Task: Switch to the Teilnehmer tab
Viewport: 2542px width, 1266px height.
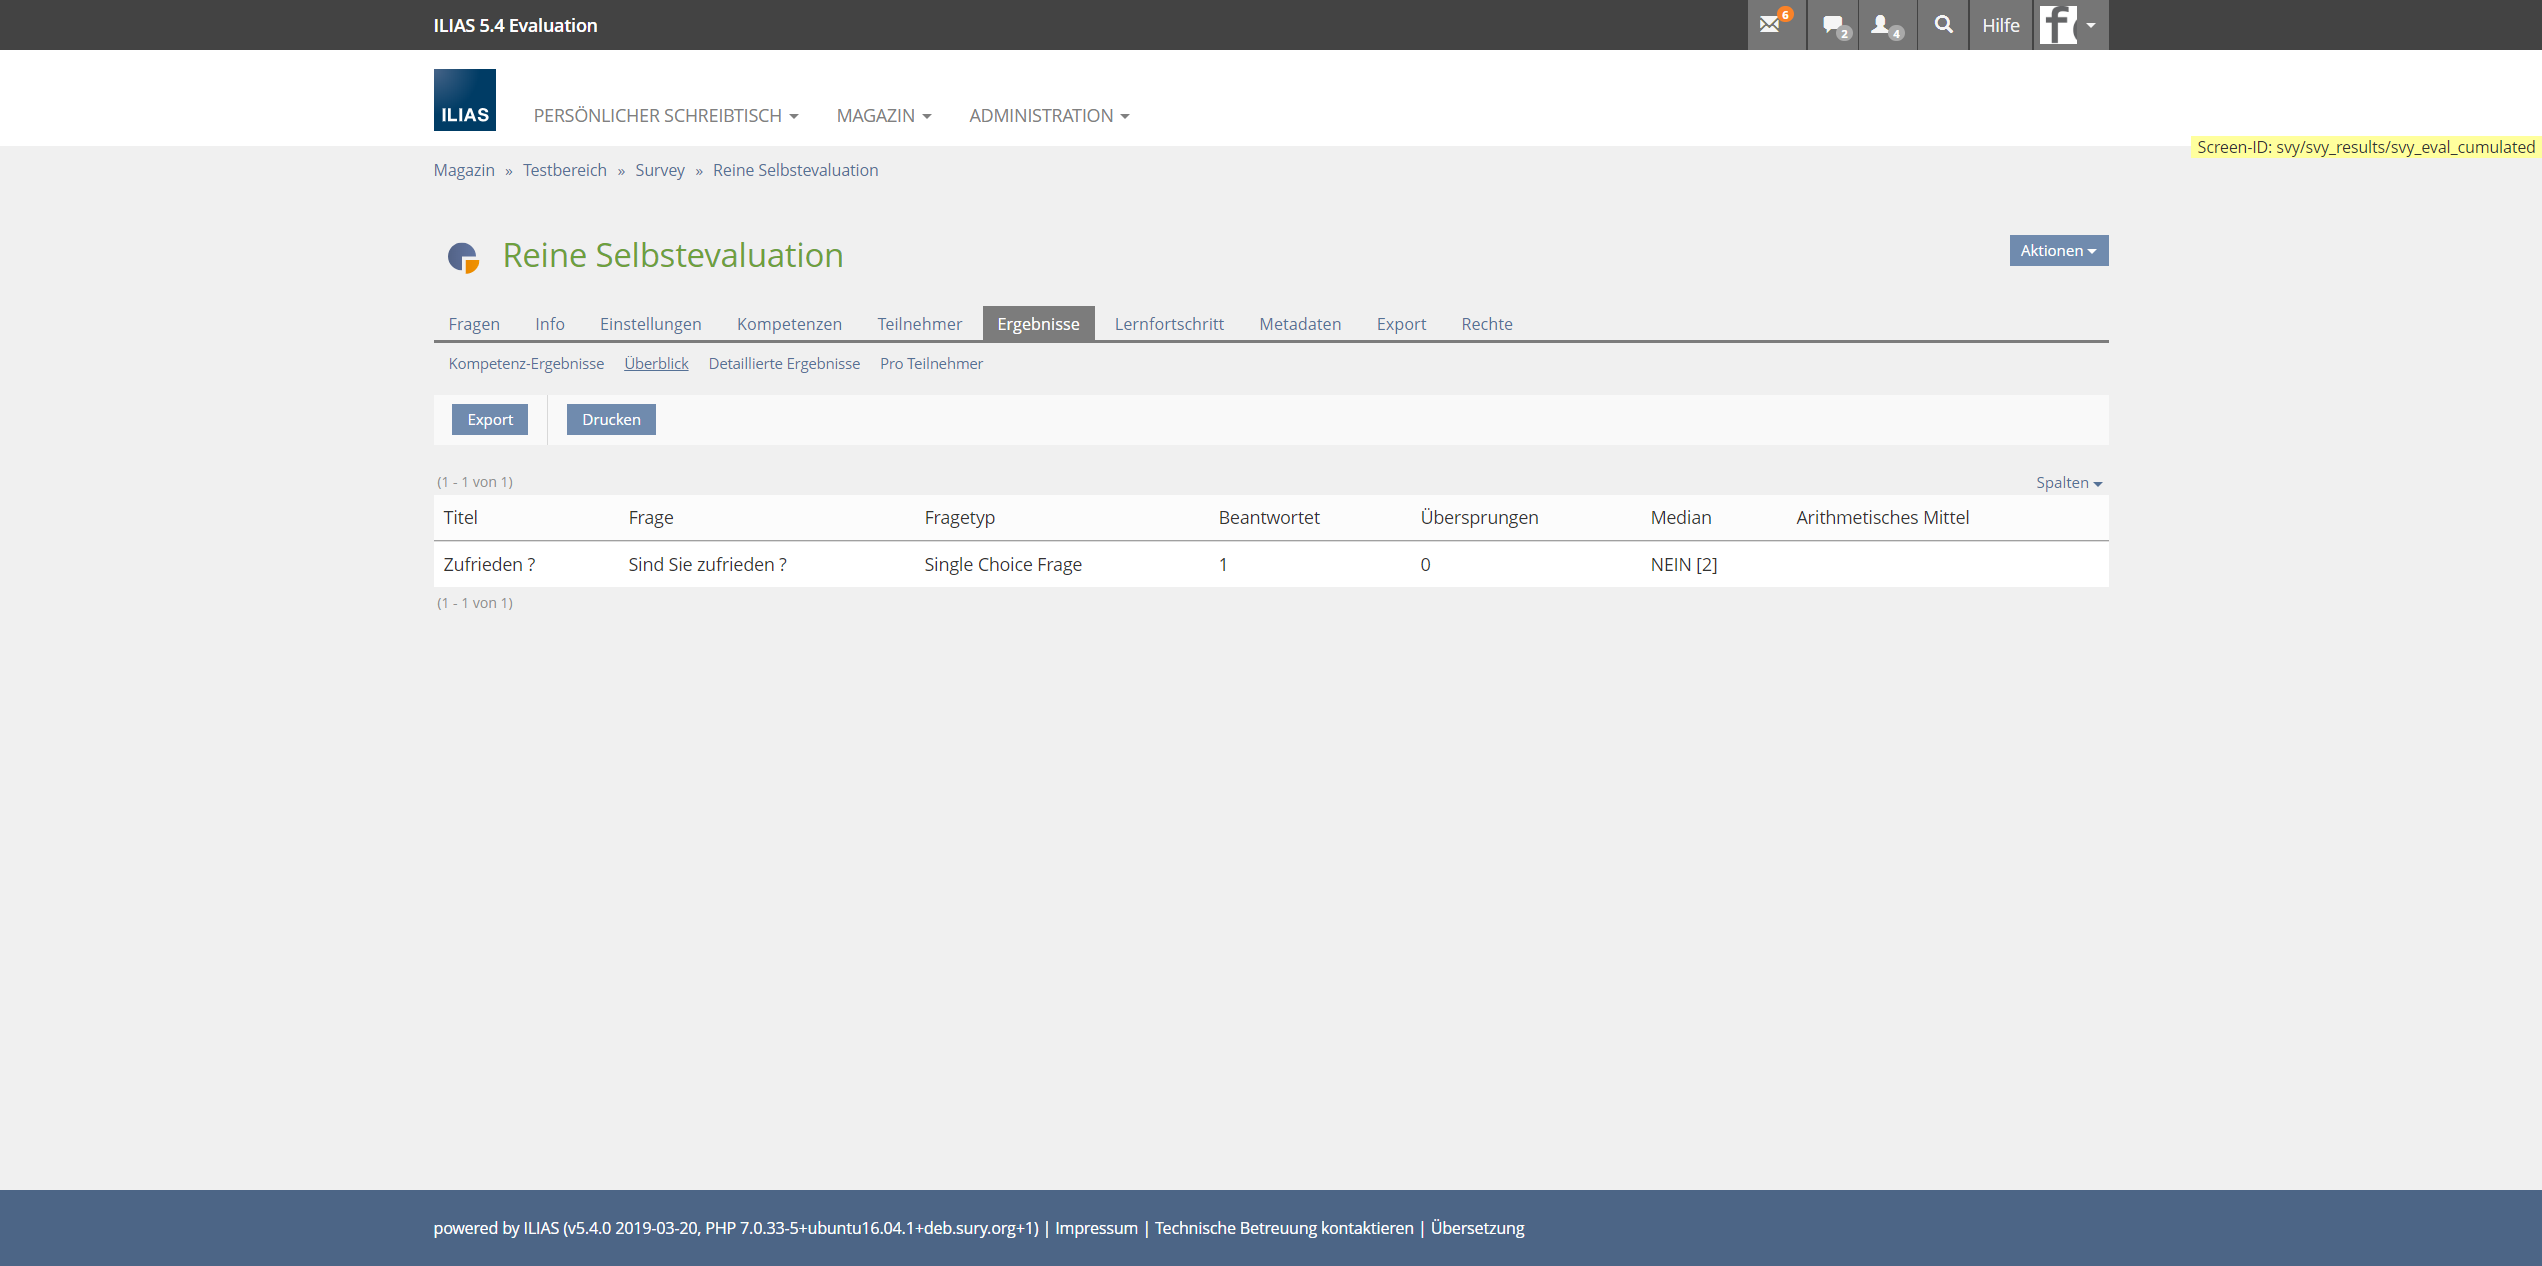Action: pos(919,324)
